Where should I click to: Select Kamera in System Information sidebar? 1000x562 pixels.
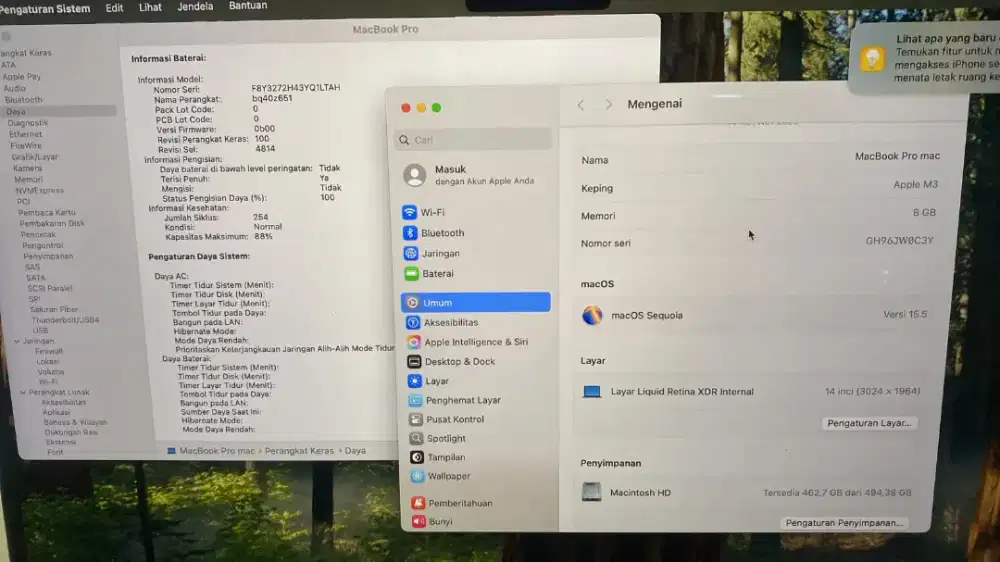(27, 168)
